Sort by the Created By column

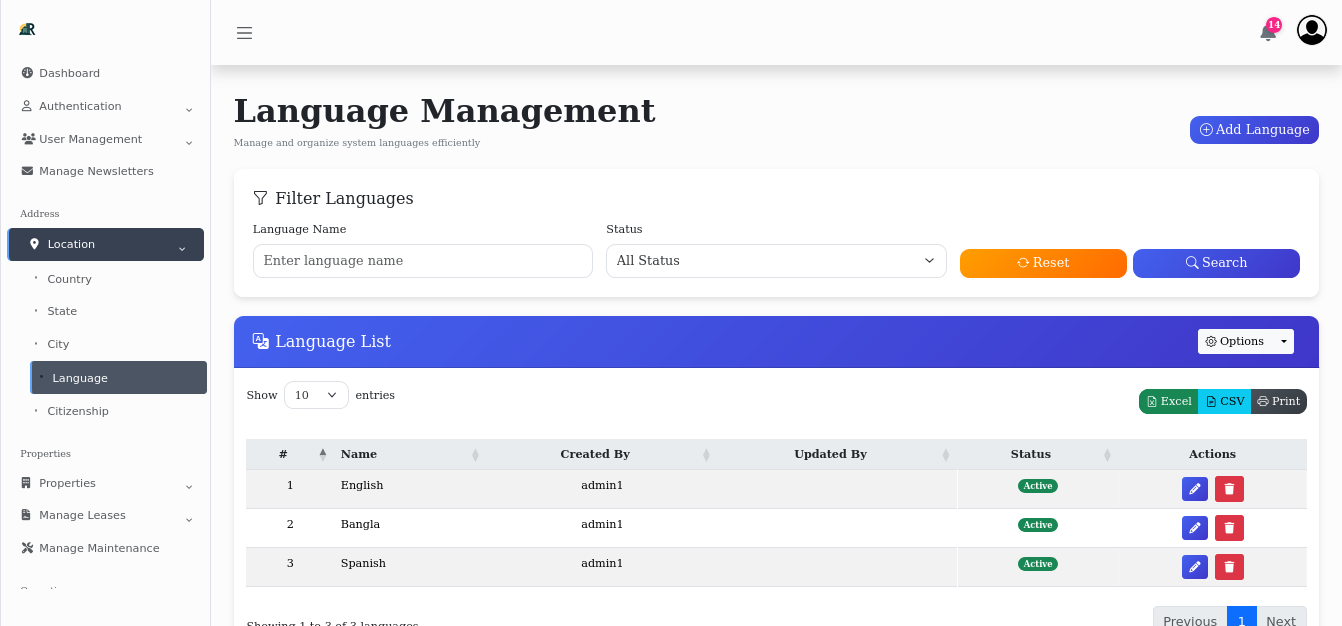click(595, 454)
